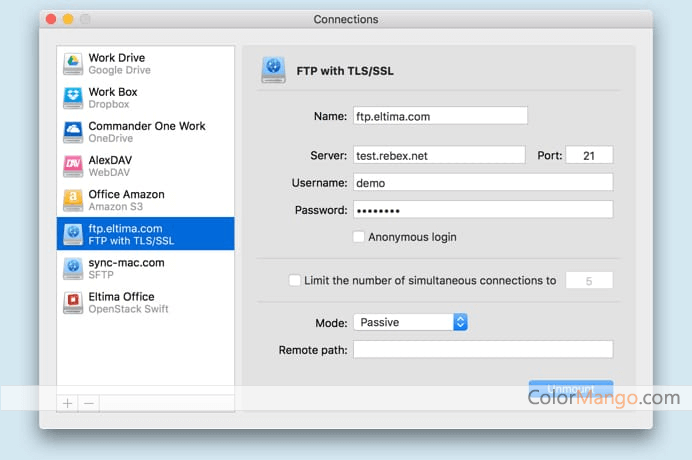Click the SFTP icon for sync-mac.com
This screenshot has width=692, height=460.
pyautogui.click(x=73, y=268)
